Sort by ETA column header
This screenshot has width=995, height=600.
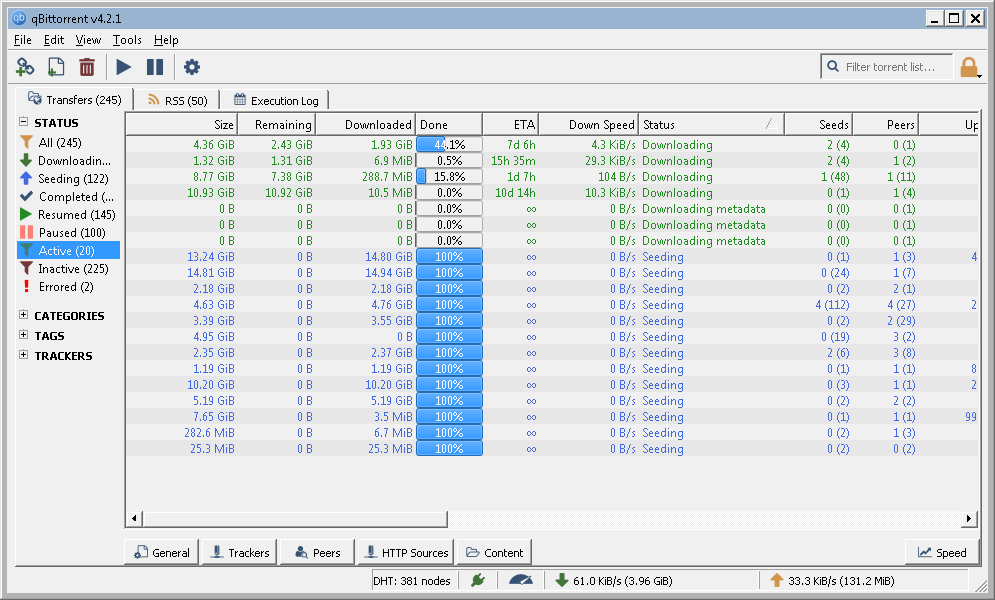click(510, 124)
